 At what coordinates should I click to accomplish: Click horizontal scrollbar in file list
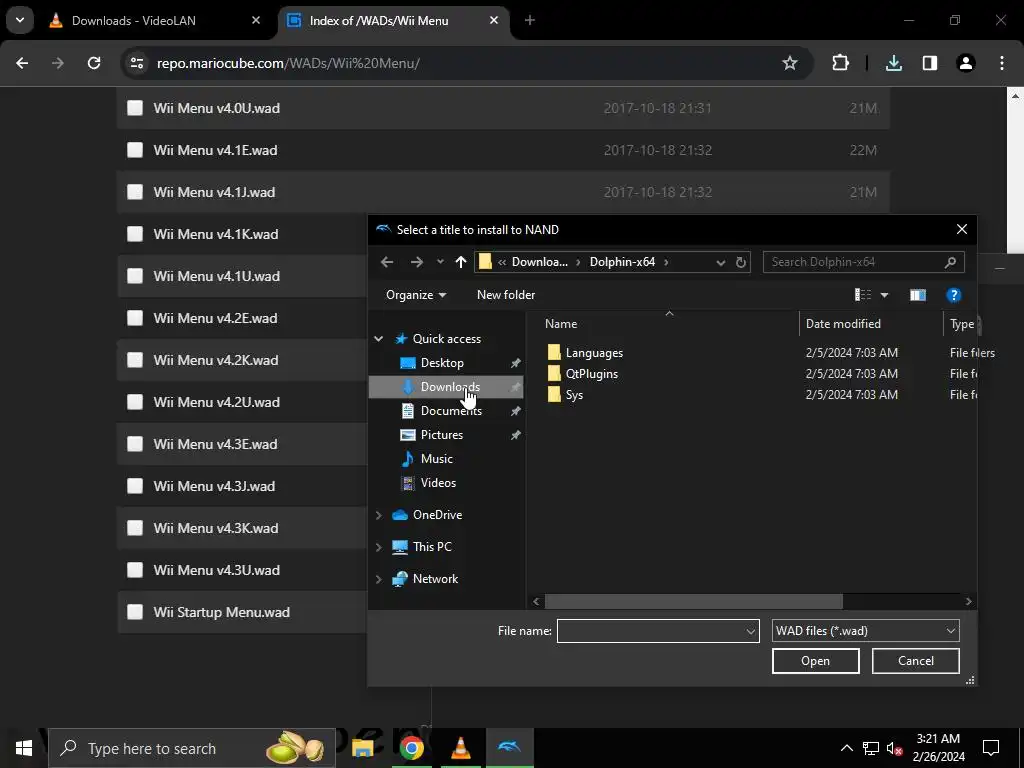(x=694, y=601)
